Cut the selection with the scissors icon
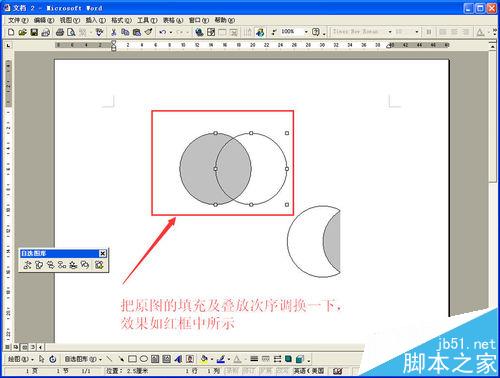Viewport: 500px width, 378px height. 114,32
